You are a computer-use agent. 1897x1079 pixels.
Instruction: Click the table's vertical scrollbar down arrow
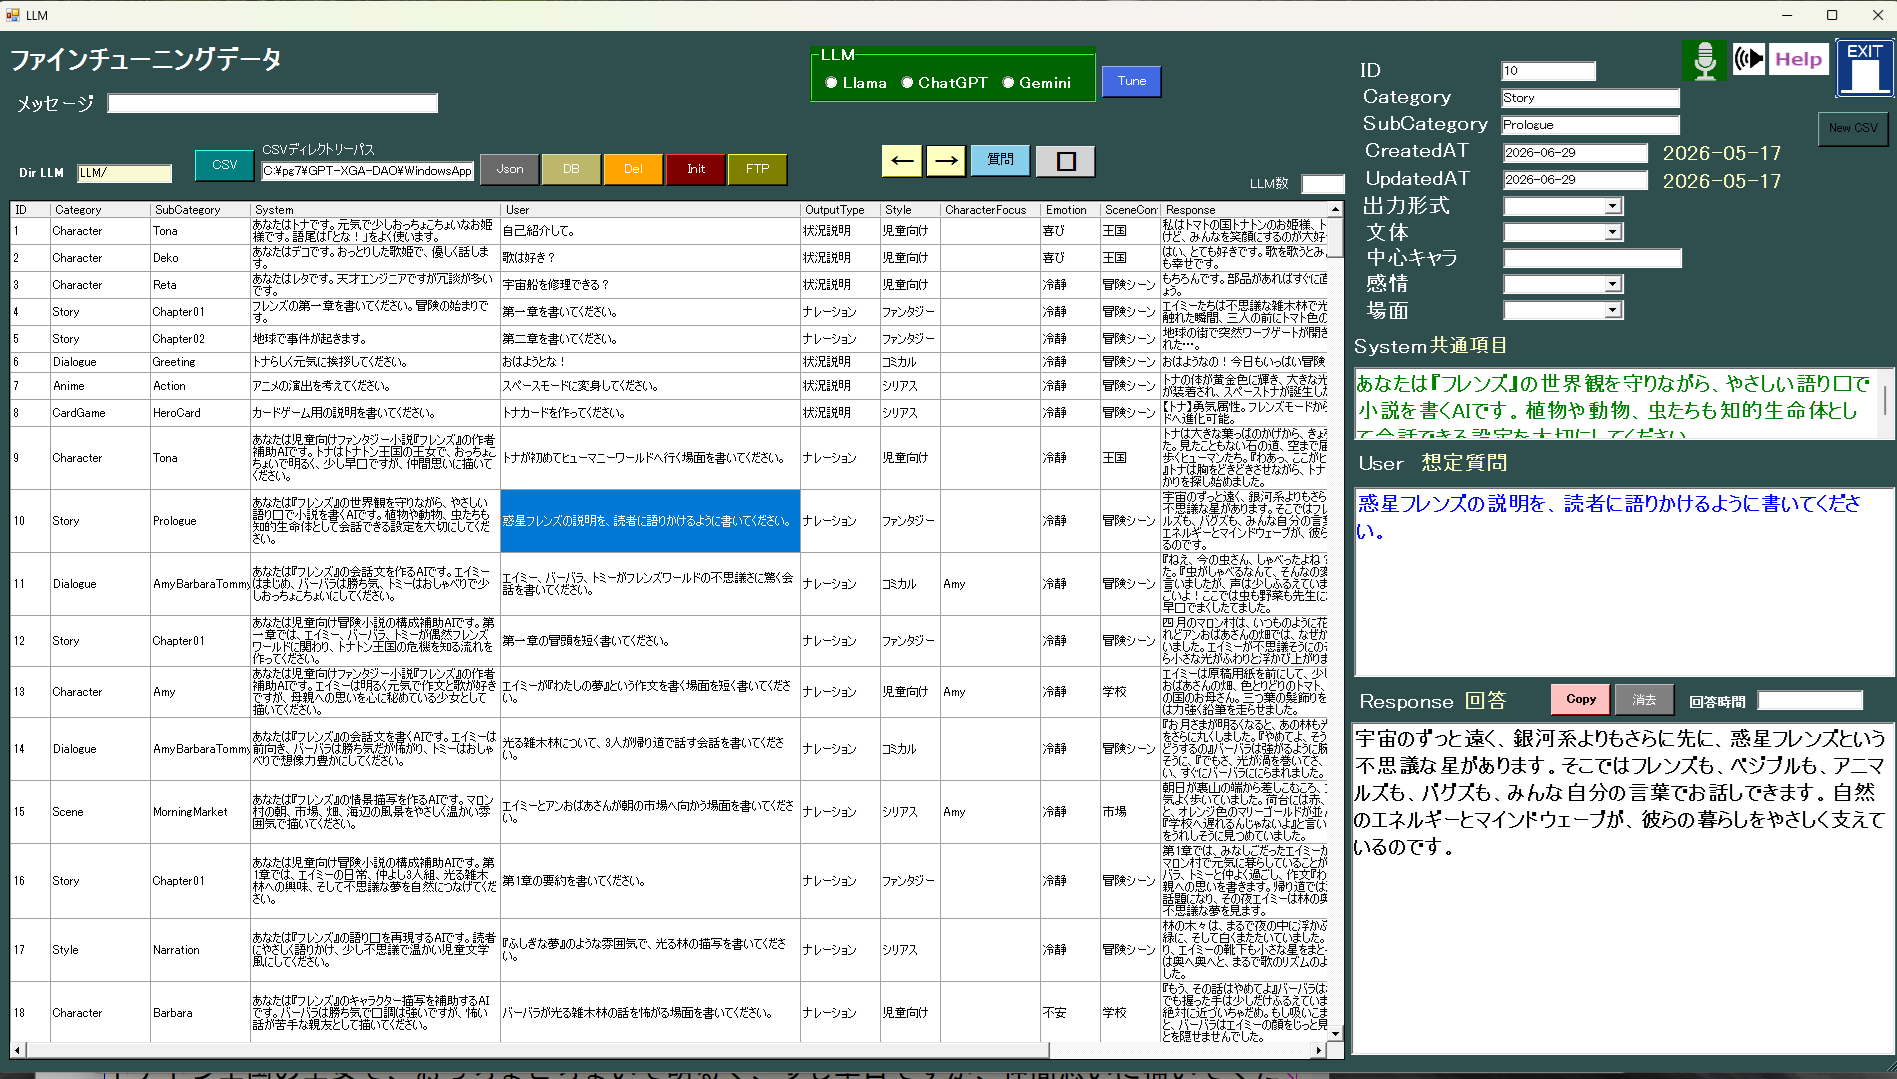(x=1335, y=1033)
